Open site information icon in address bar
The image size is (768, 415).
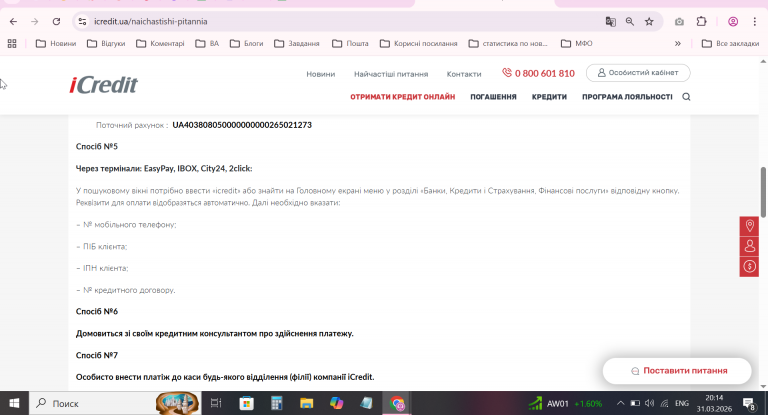pos(82,22)
